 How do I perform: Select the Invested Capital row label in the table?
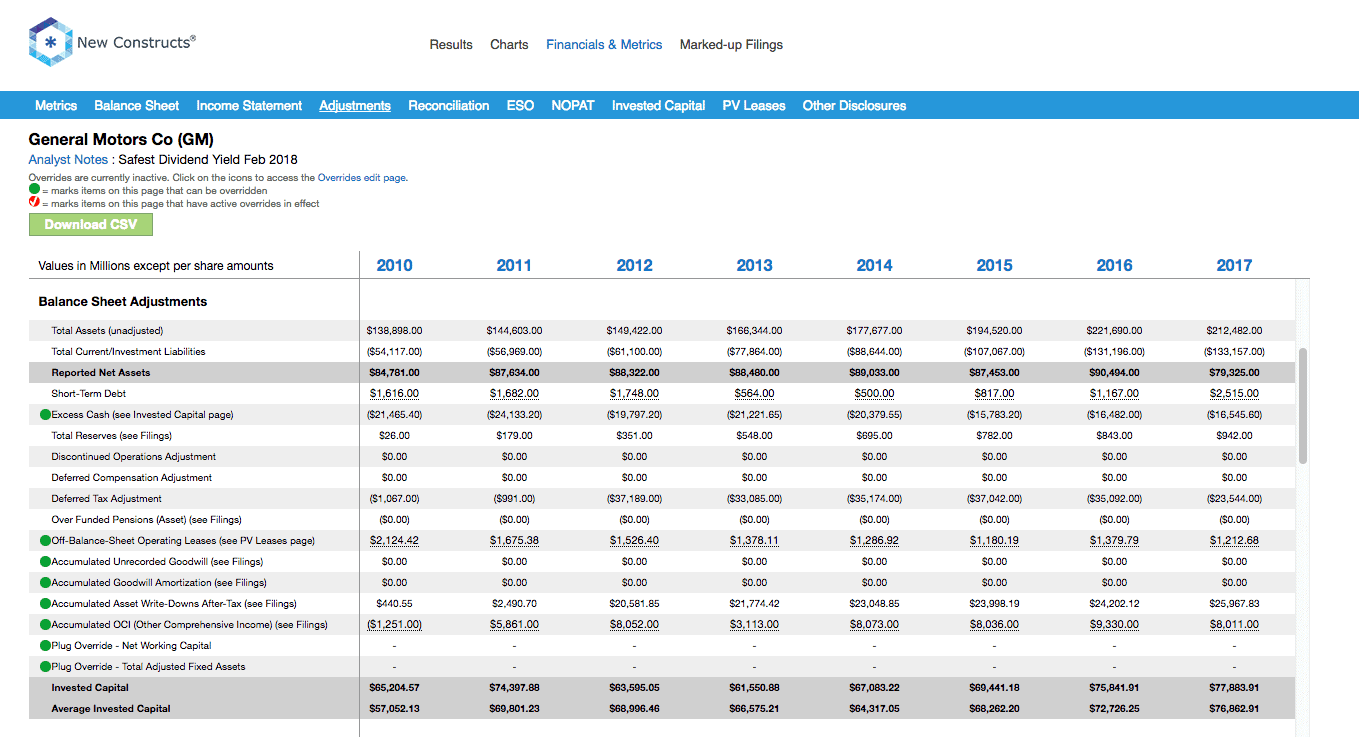click(90, 688)
